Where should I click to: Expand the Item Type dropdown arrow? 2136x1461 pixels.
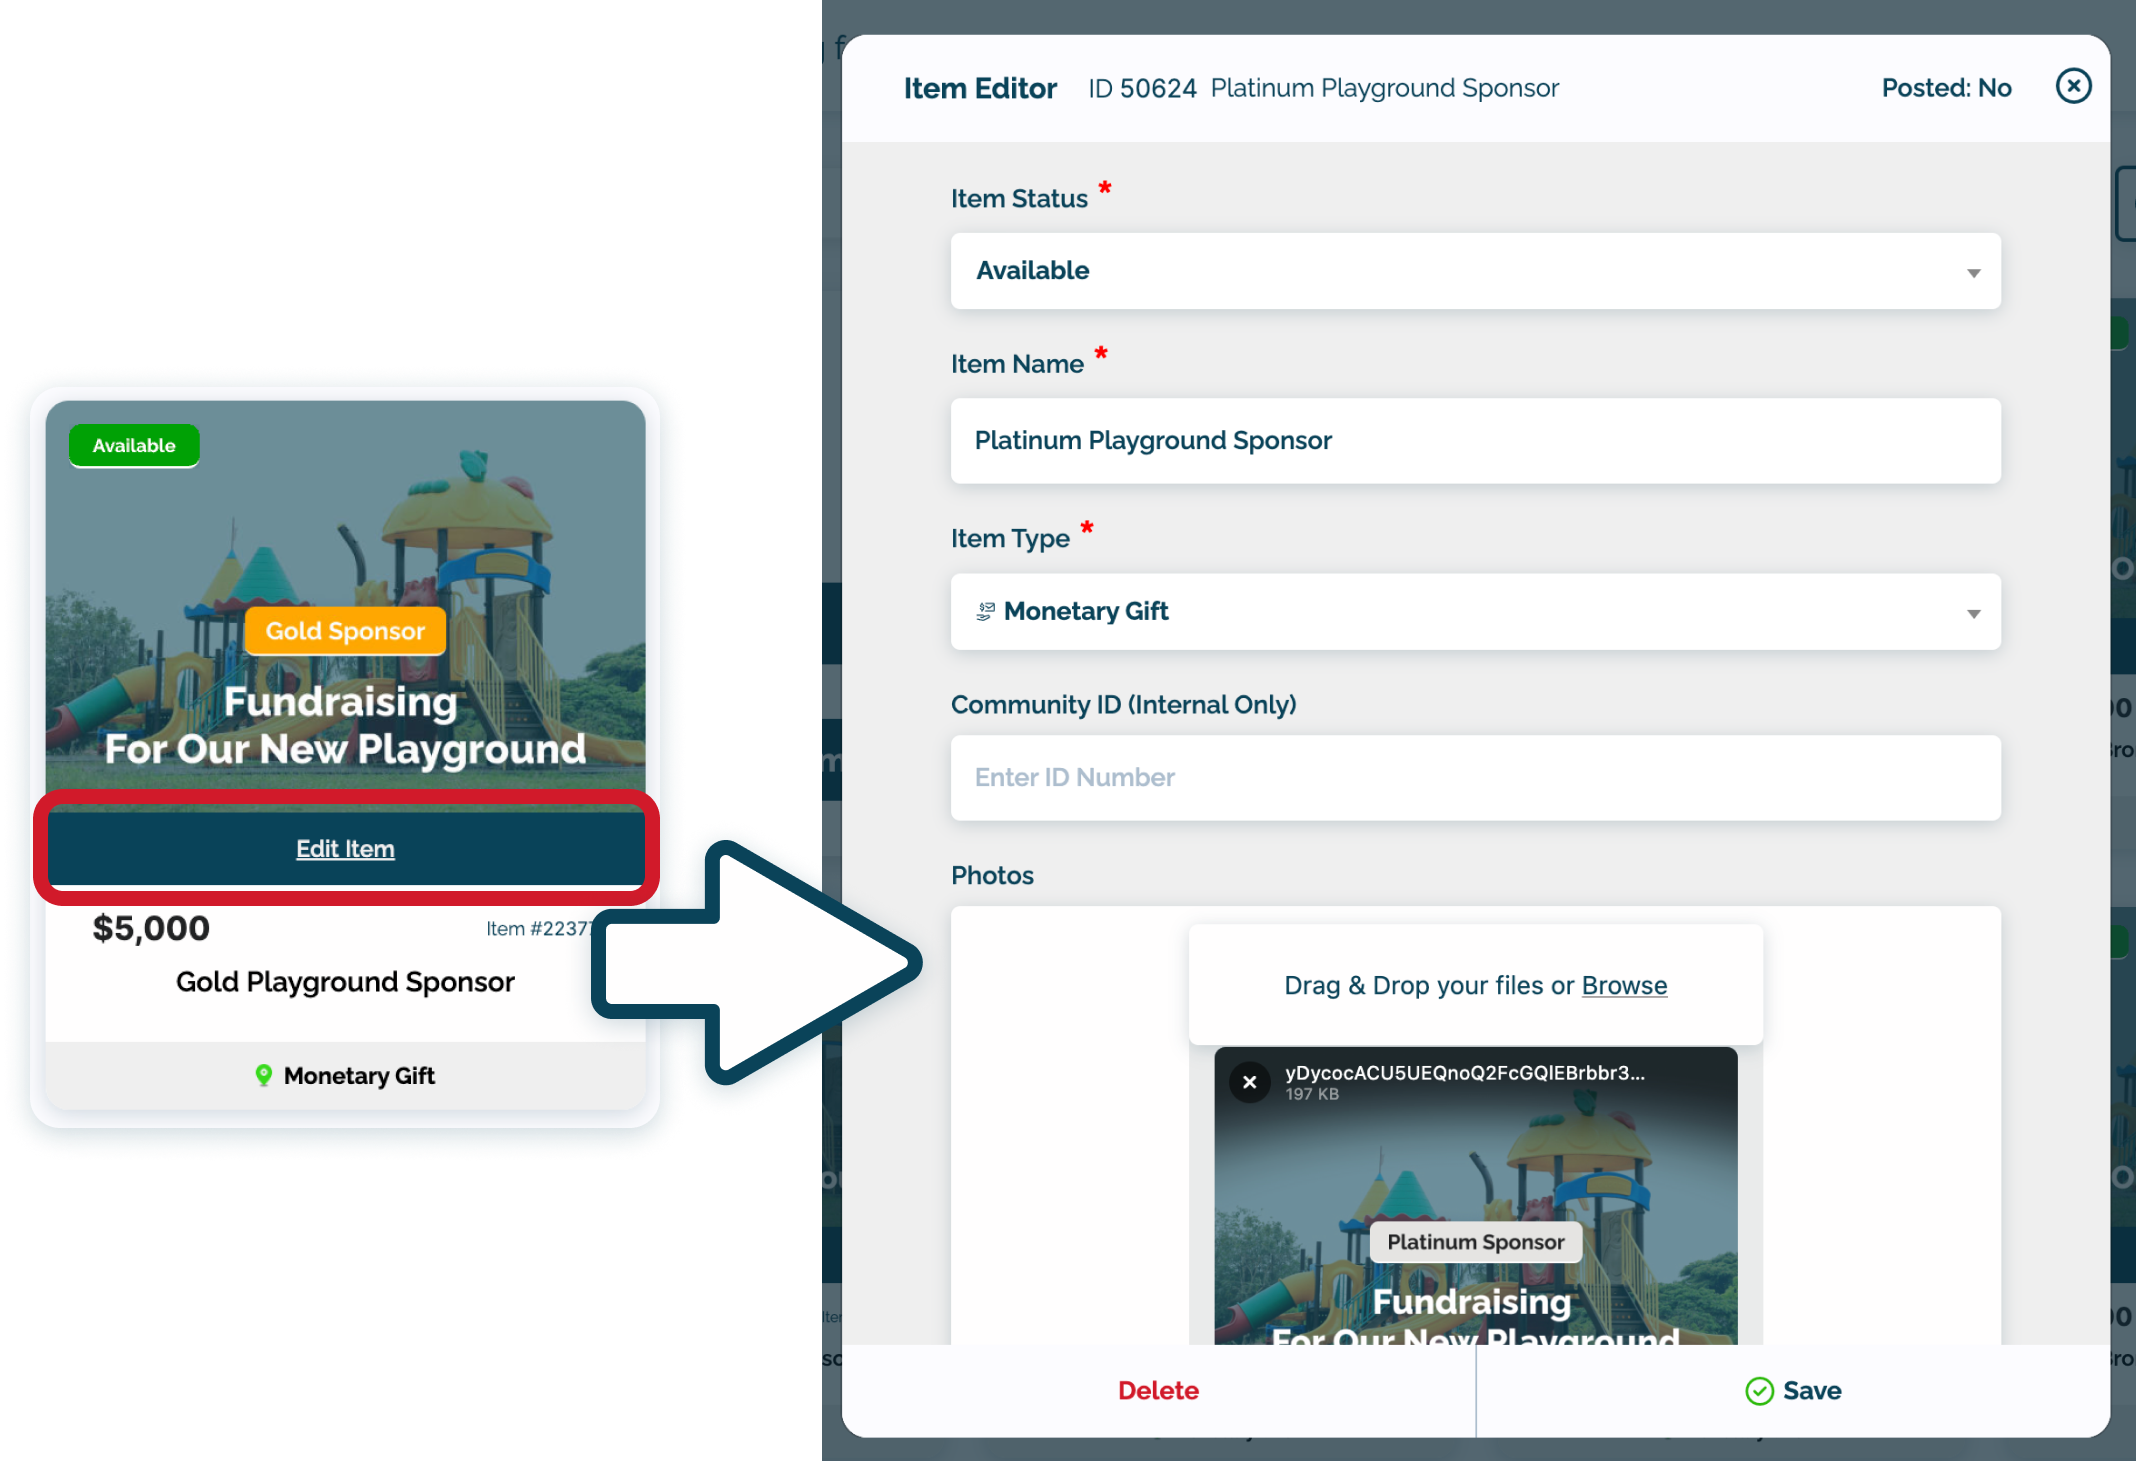pos(1973,614)
